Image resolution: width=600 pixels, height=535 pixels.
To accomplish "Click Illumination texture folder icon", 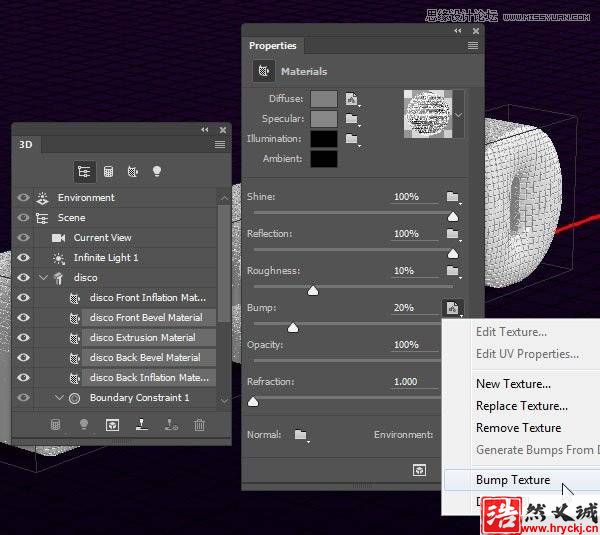I will pos(352,139).
